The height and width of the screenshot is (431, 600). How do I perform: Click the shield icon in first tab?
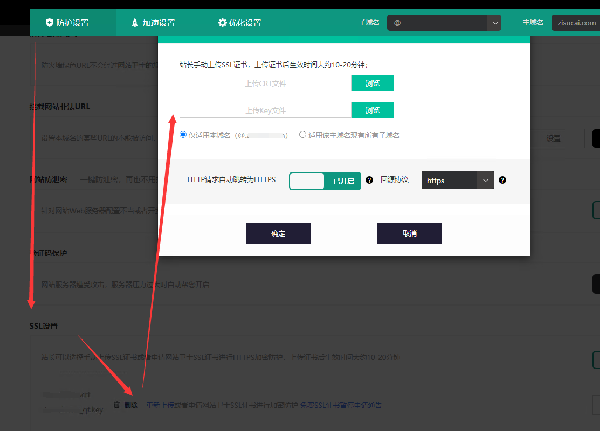[x=49, y=23]
